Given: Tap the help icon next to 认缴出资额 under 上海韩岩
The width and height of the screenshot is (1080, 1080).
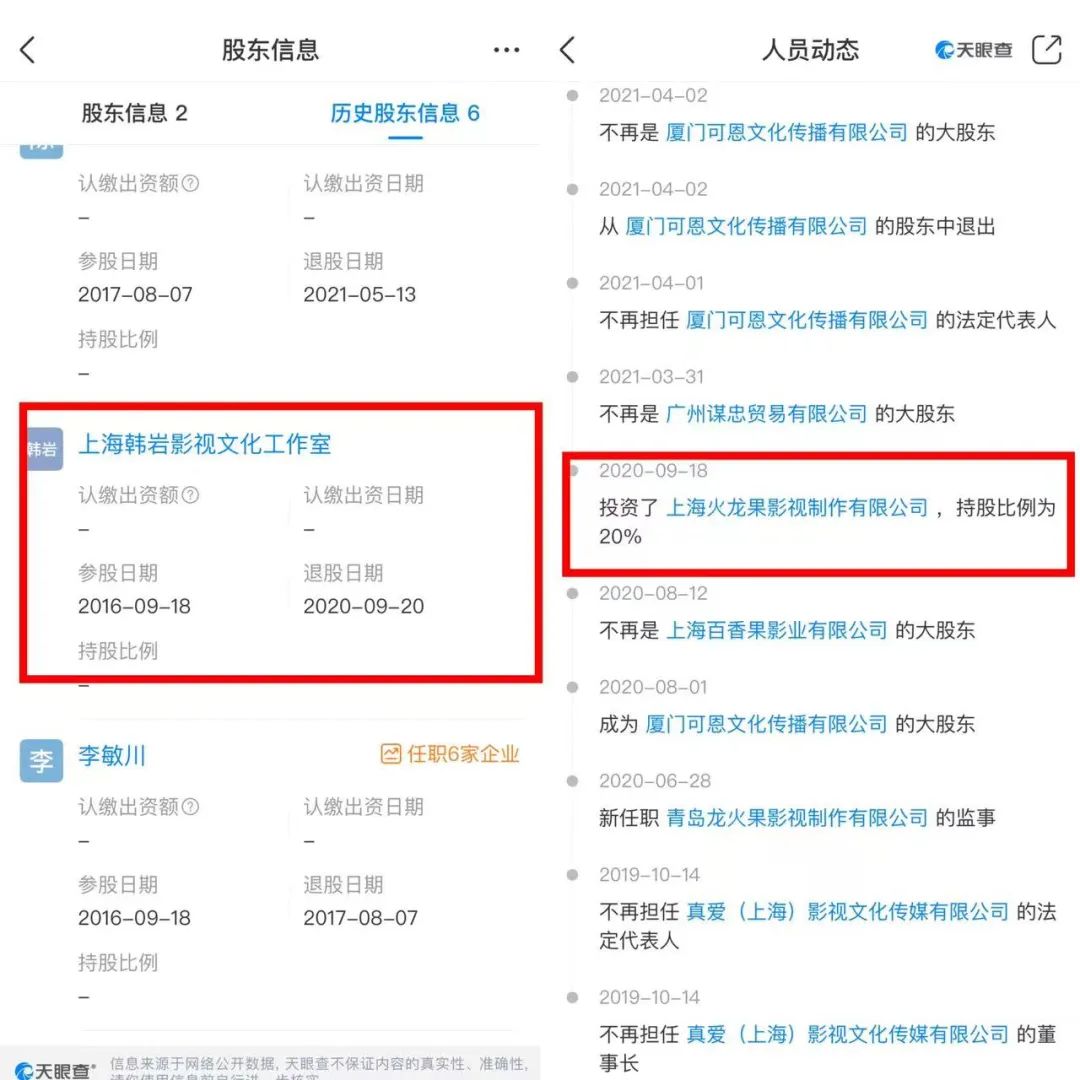Looking at the screenshot, I should pos(191,495).
